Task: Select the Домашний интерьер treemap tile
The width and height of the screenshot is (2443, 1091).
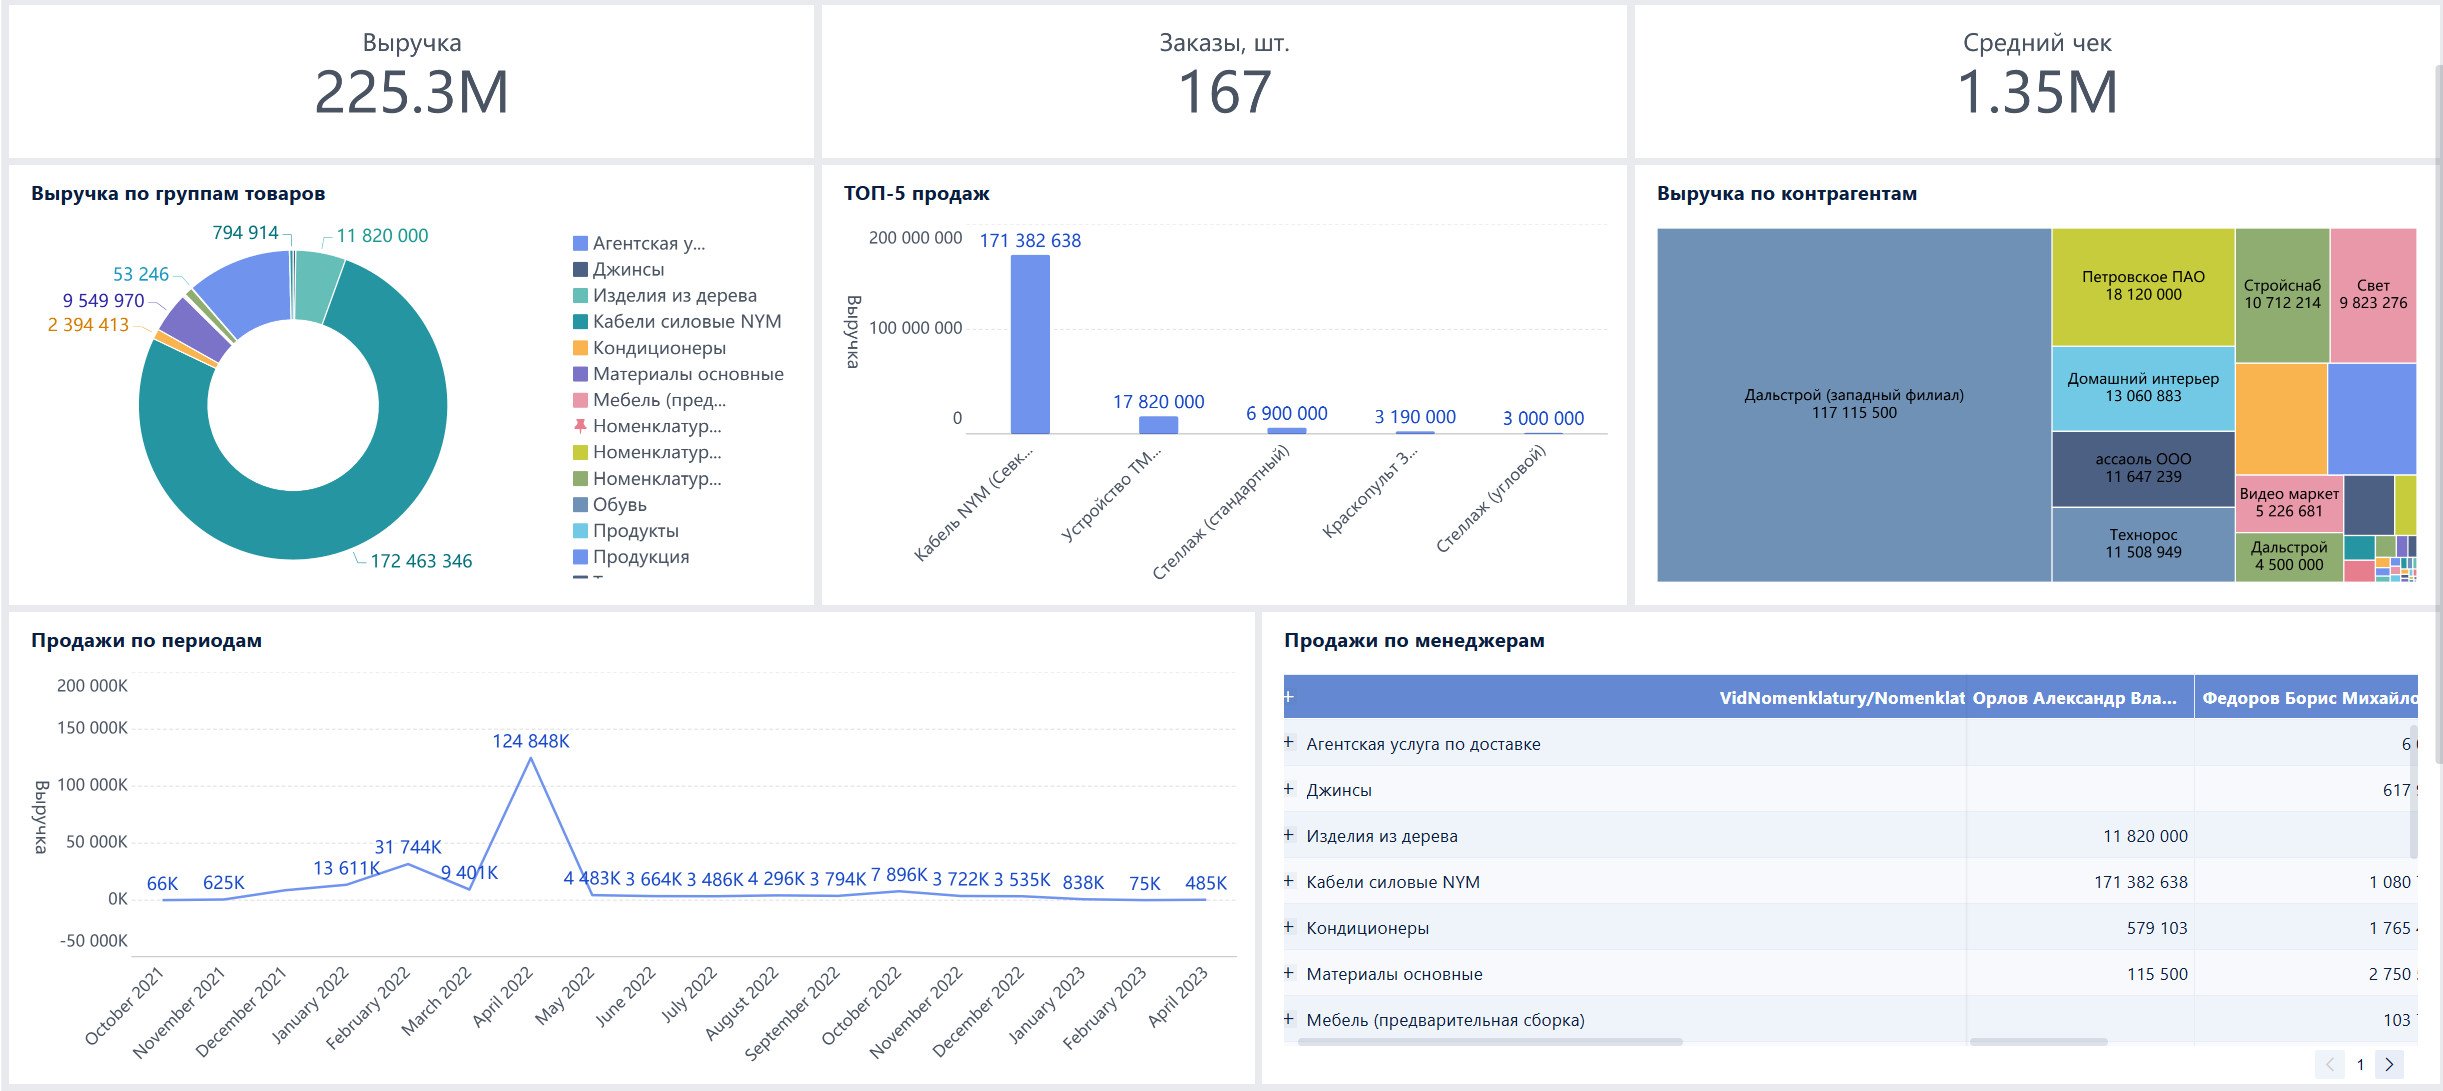Action: (2143, 388)
